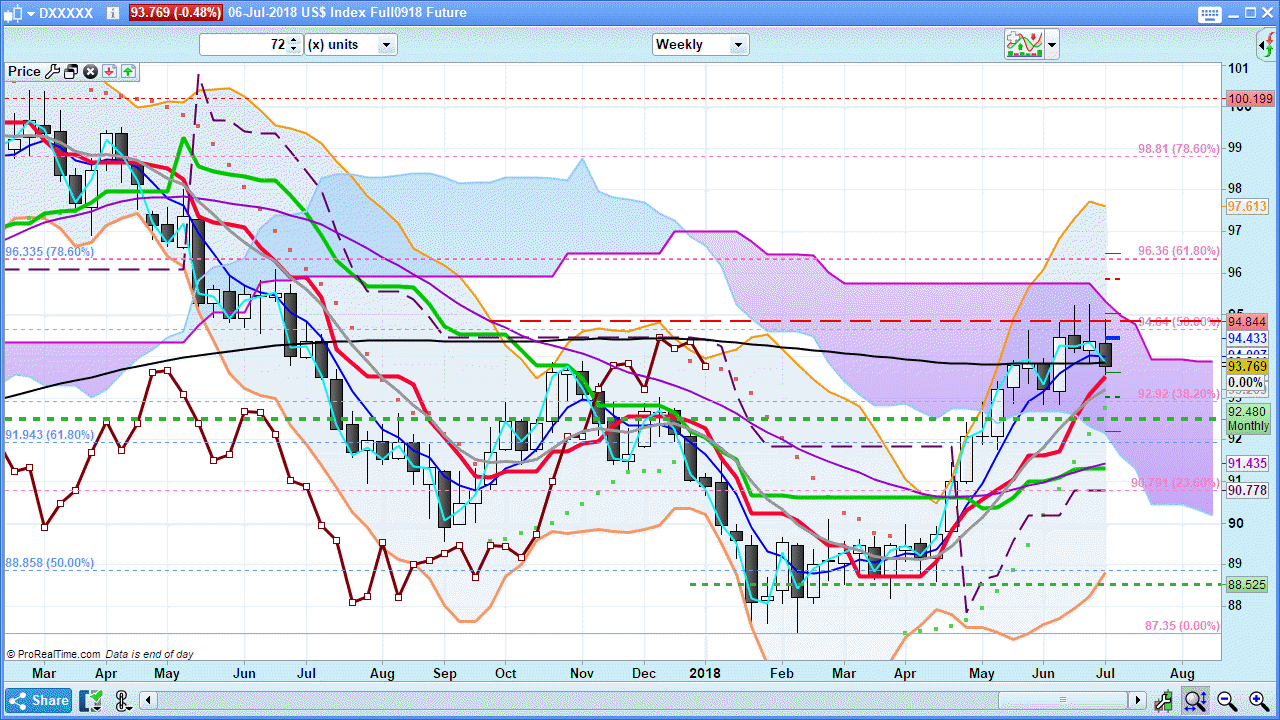Toggle the auto-zoom magnifier icon
The image size is (1280, 720).
coord(1195,700)
